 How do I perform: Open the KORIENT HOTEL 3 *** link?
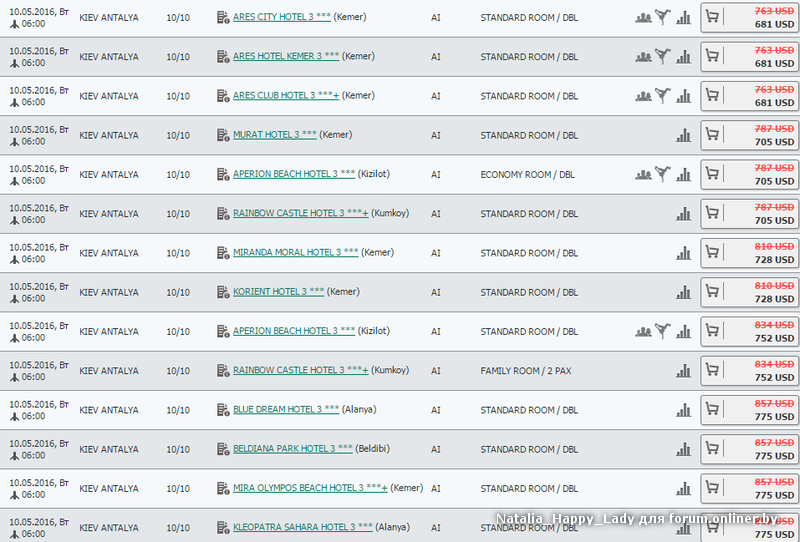pyautogui.click(x=279, y=292)
